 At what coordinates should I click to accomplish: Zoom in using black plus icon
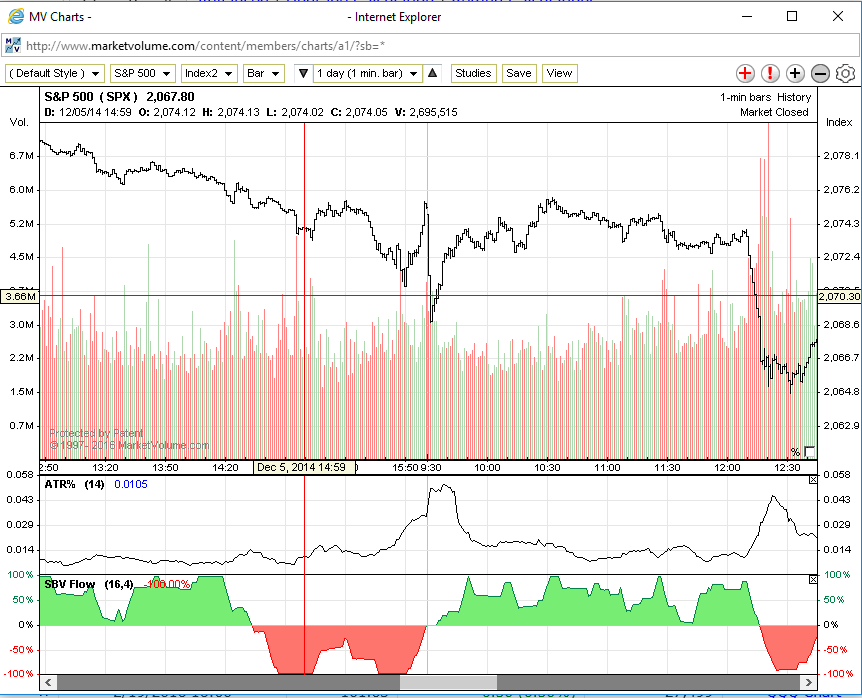[795, 73]
